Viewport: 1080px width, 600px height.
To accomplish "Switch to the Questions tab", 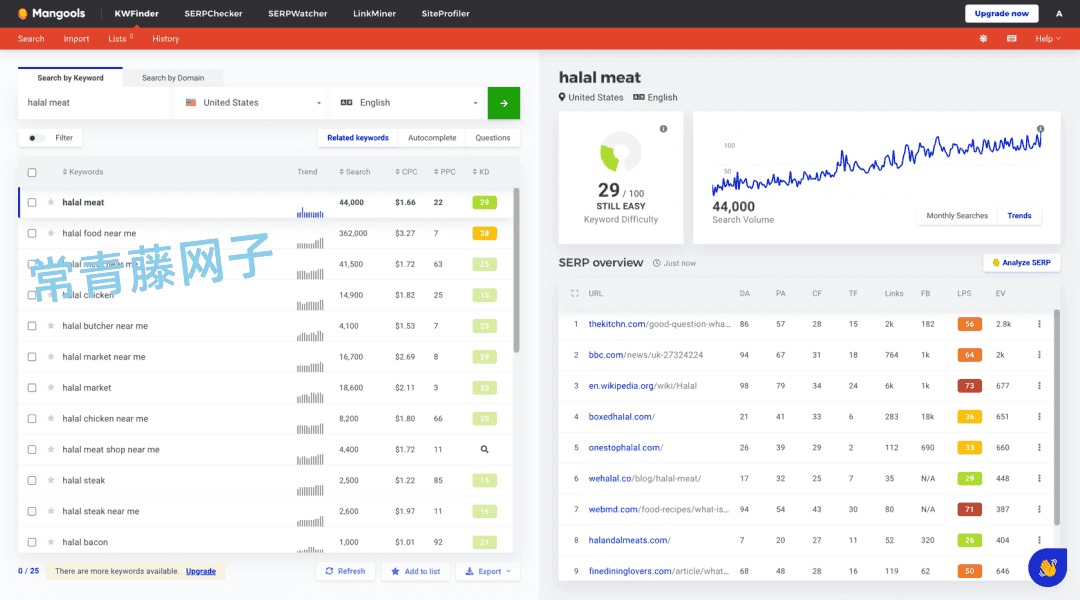I will tap(492, 138).
